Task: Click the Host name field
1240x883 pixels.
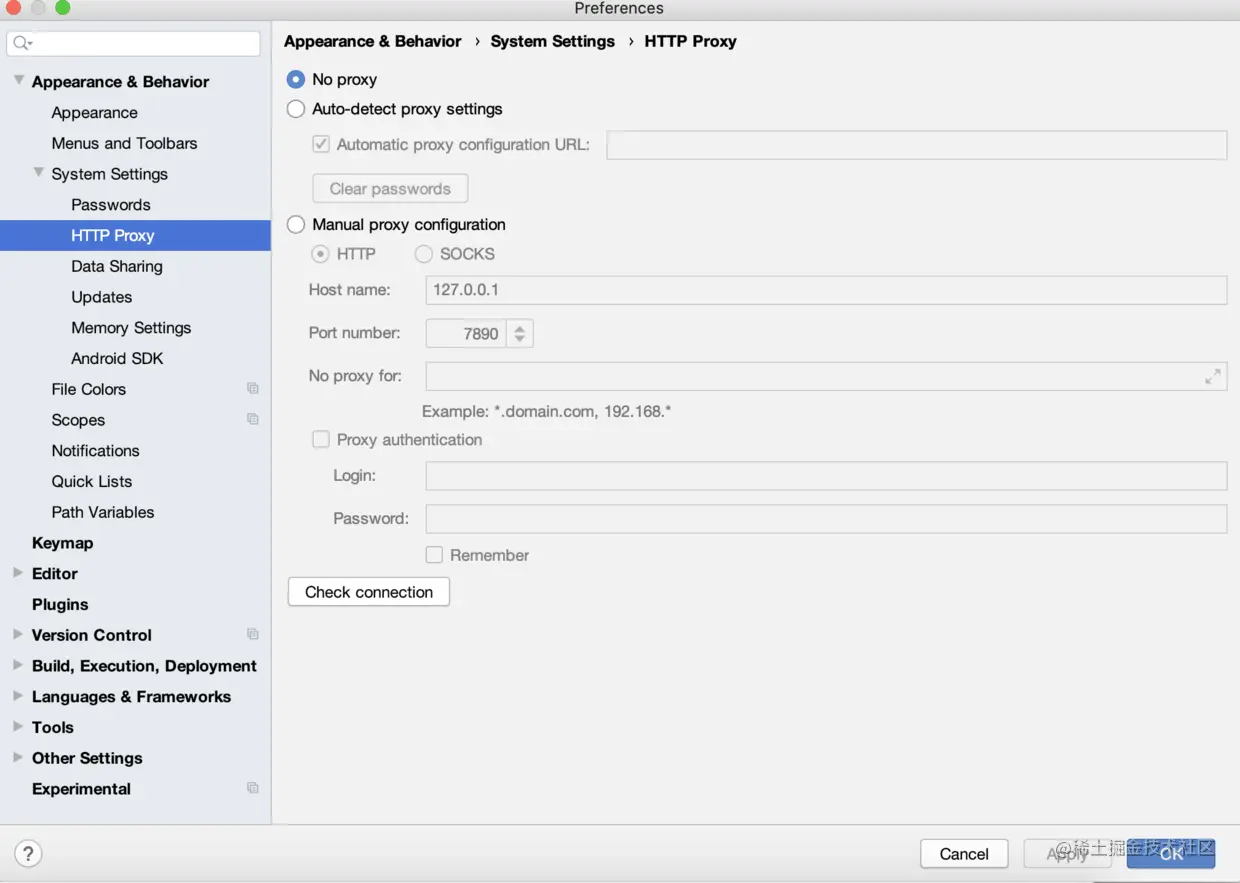Action: 827,290
